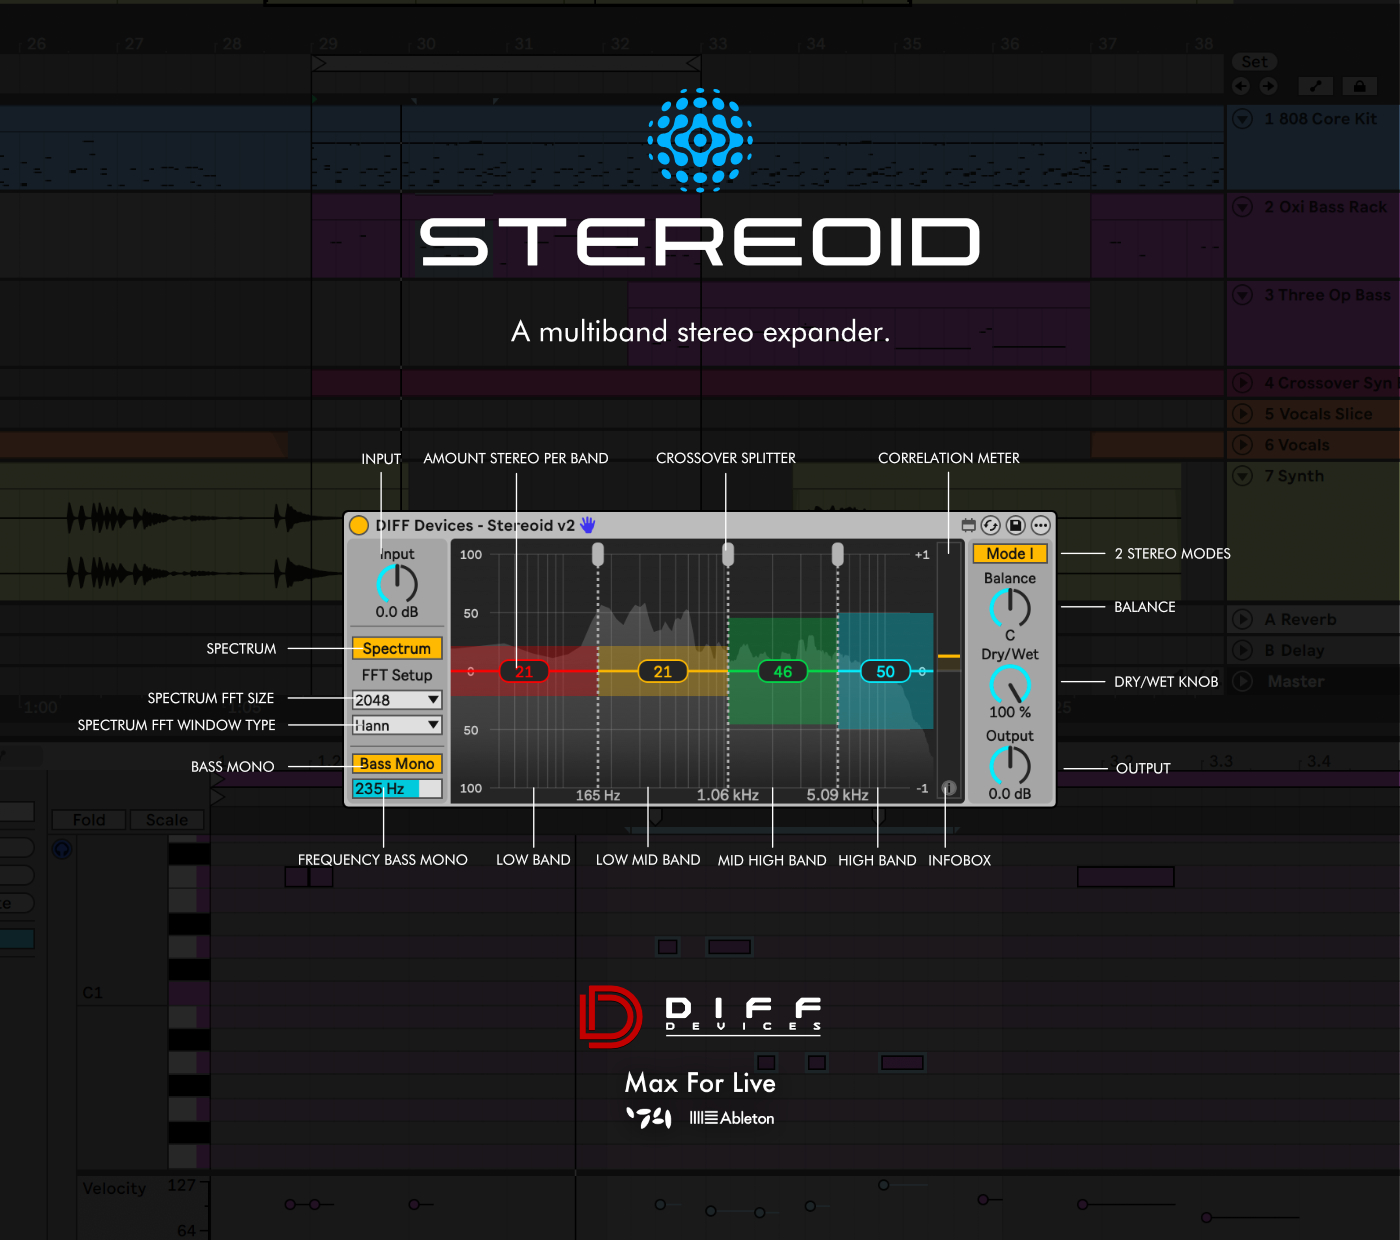Screen dimensions: 1400x1240
Task: Open the Hann window type dropdown
Action: [x=397, y=725]
